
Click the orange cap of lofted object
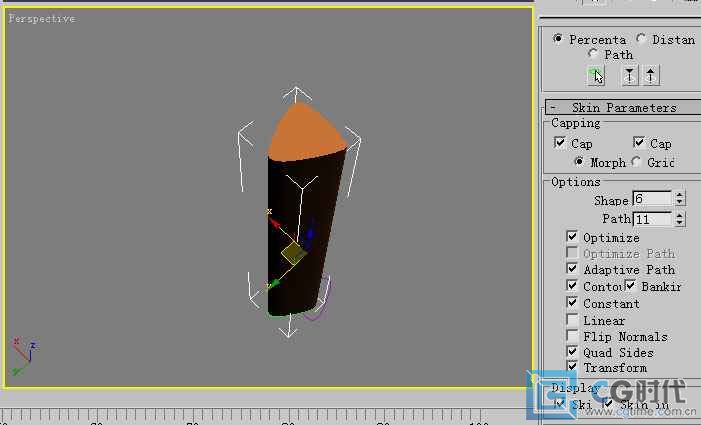click(x=306, y=132)
